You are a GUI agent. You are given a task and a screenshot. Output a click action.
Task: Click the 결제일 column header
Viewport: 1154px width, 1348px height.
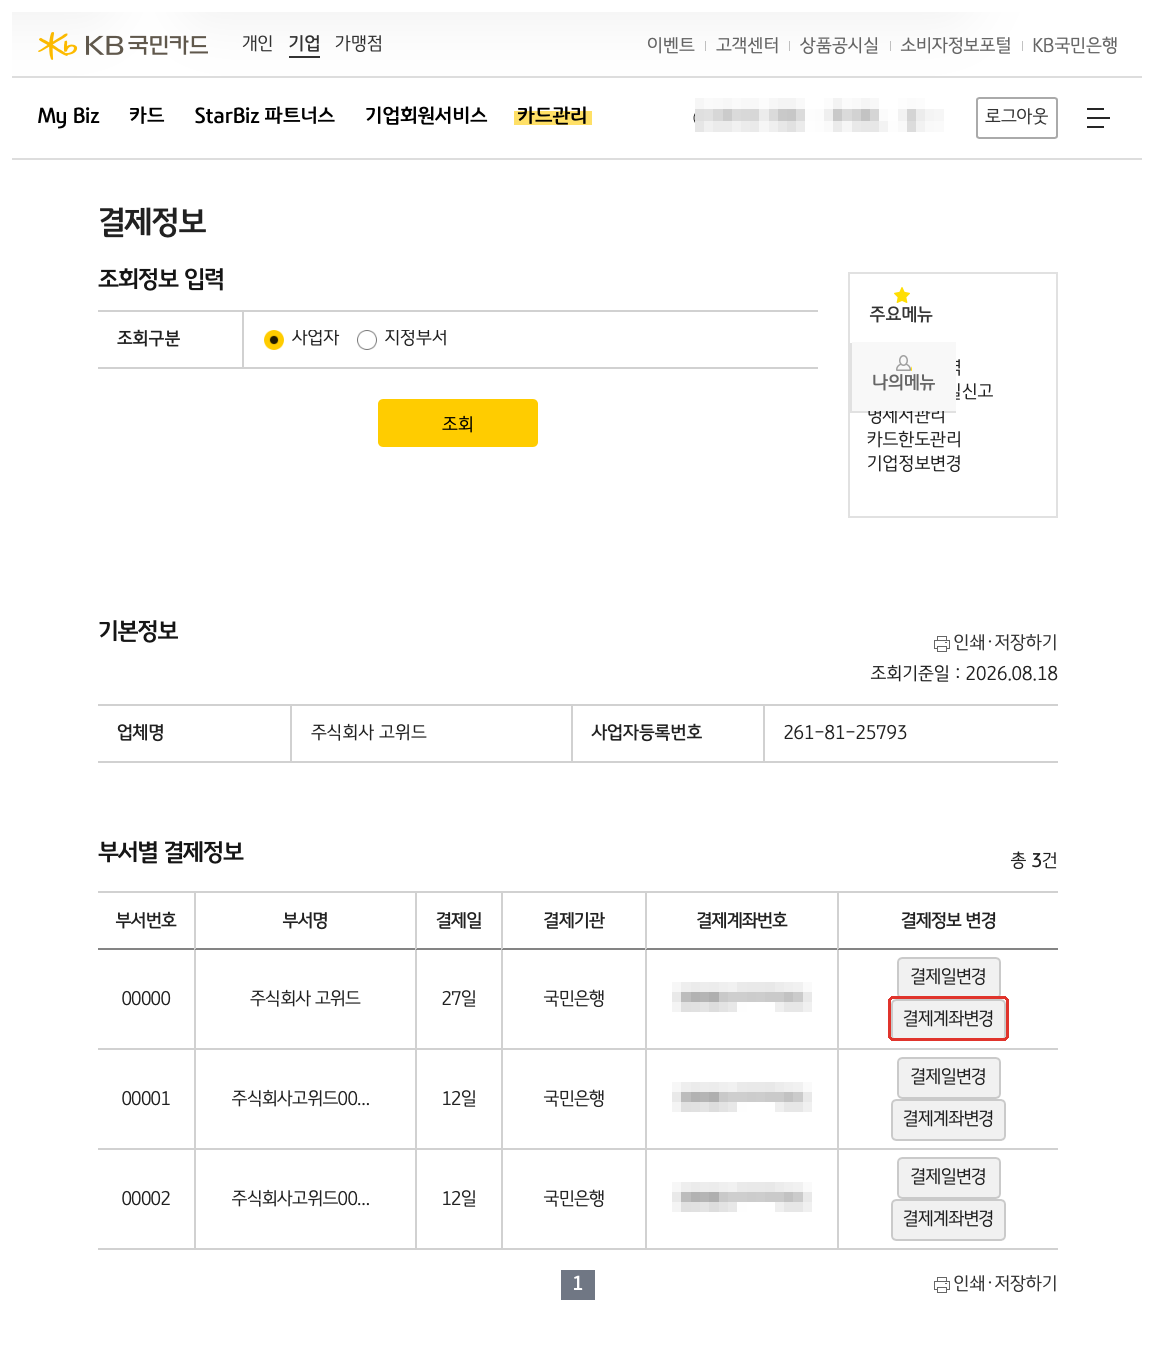pyautogui.click(x=459, y=921)
